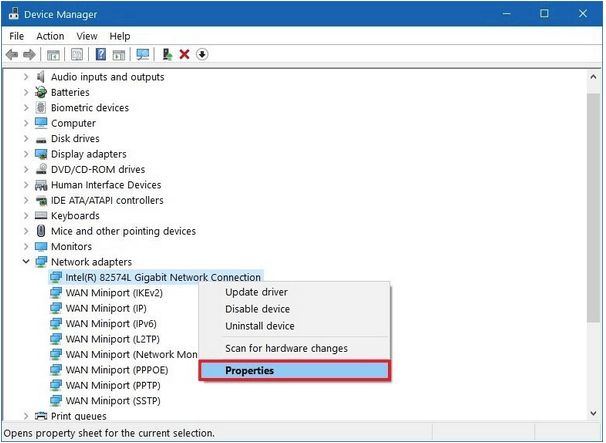Expand the Keyboards node
Viewport: 606px width, 443px height.
pyautogui.click(x=26, y=215)
